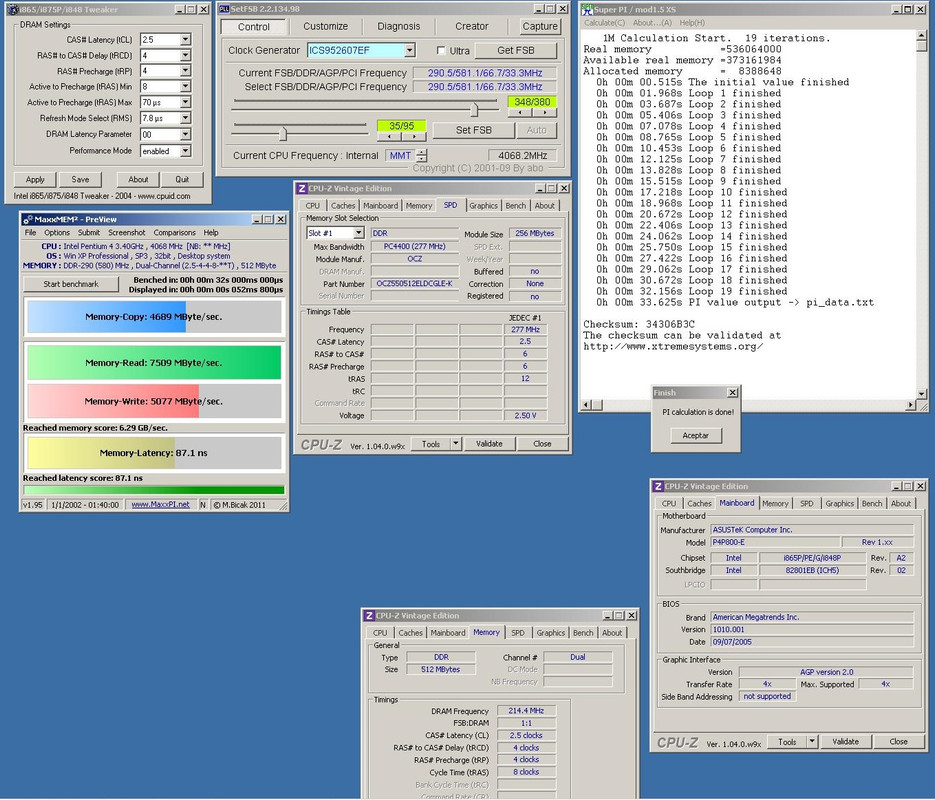The image size is (935, 800).
Task: Switch to Caches tab in SPD CPU-Z window
Action: pyautogui.click(x=343, y=206)
